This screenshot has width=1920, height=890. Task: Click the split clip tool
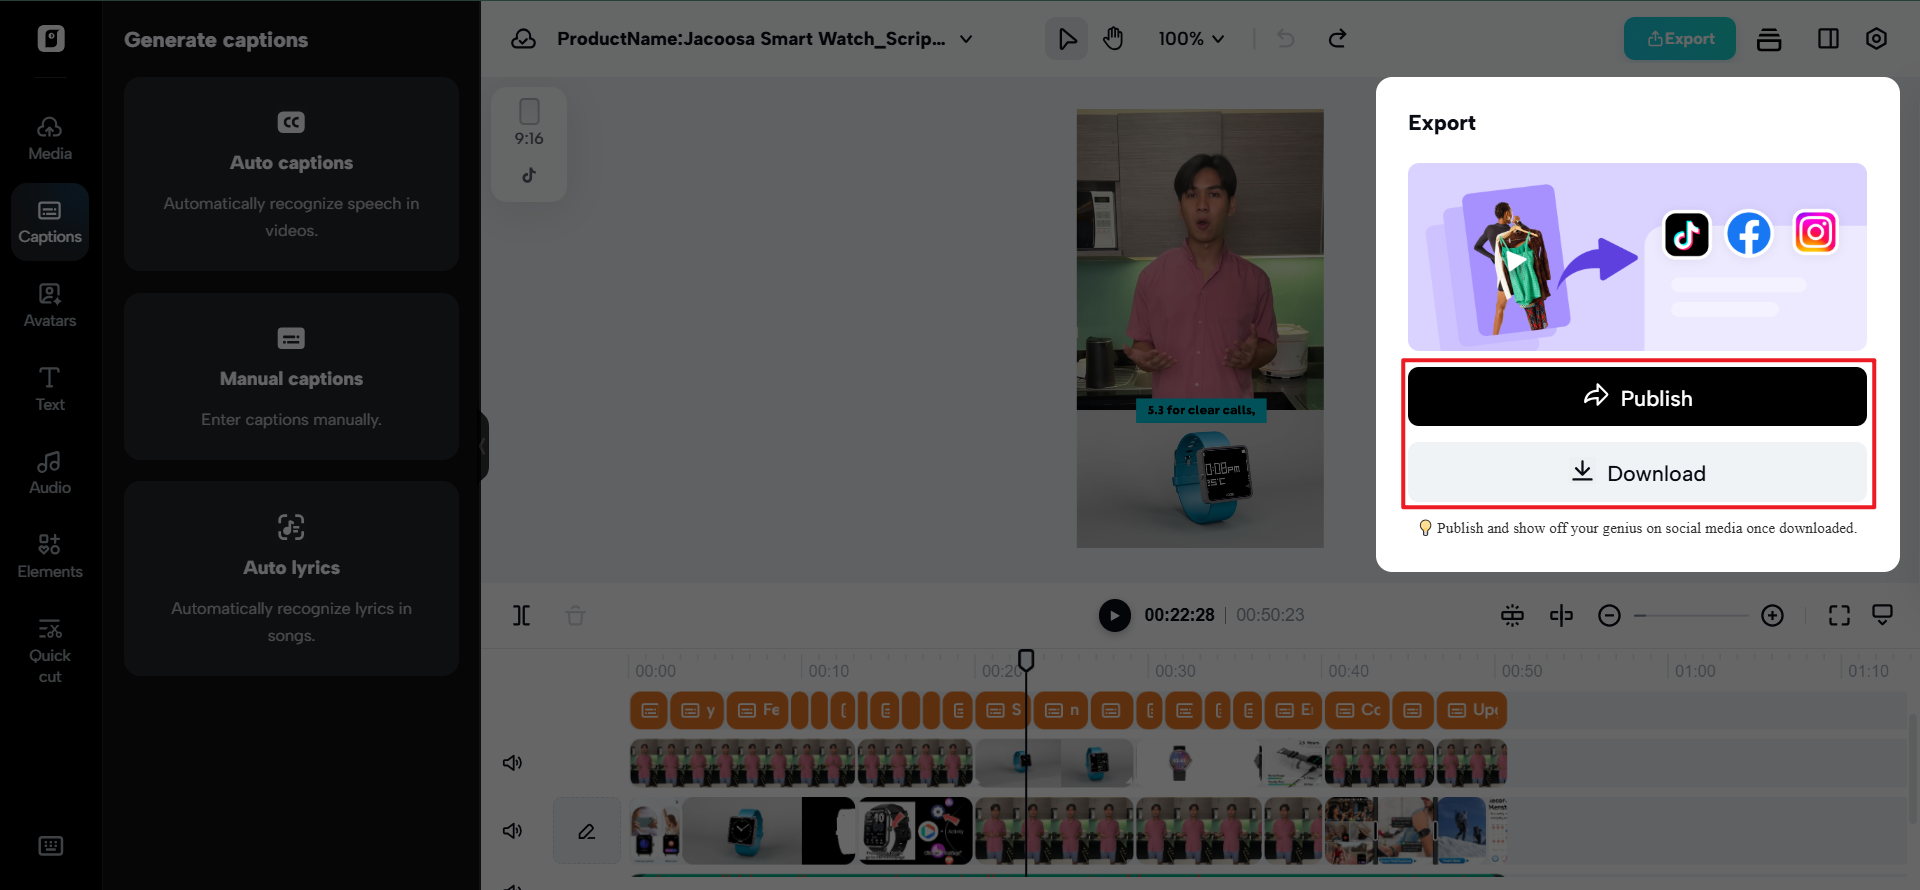point(522,615)
